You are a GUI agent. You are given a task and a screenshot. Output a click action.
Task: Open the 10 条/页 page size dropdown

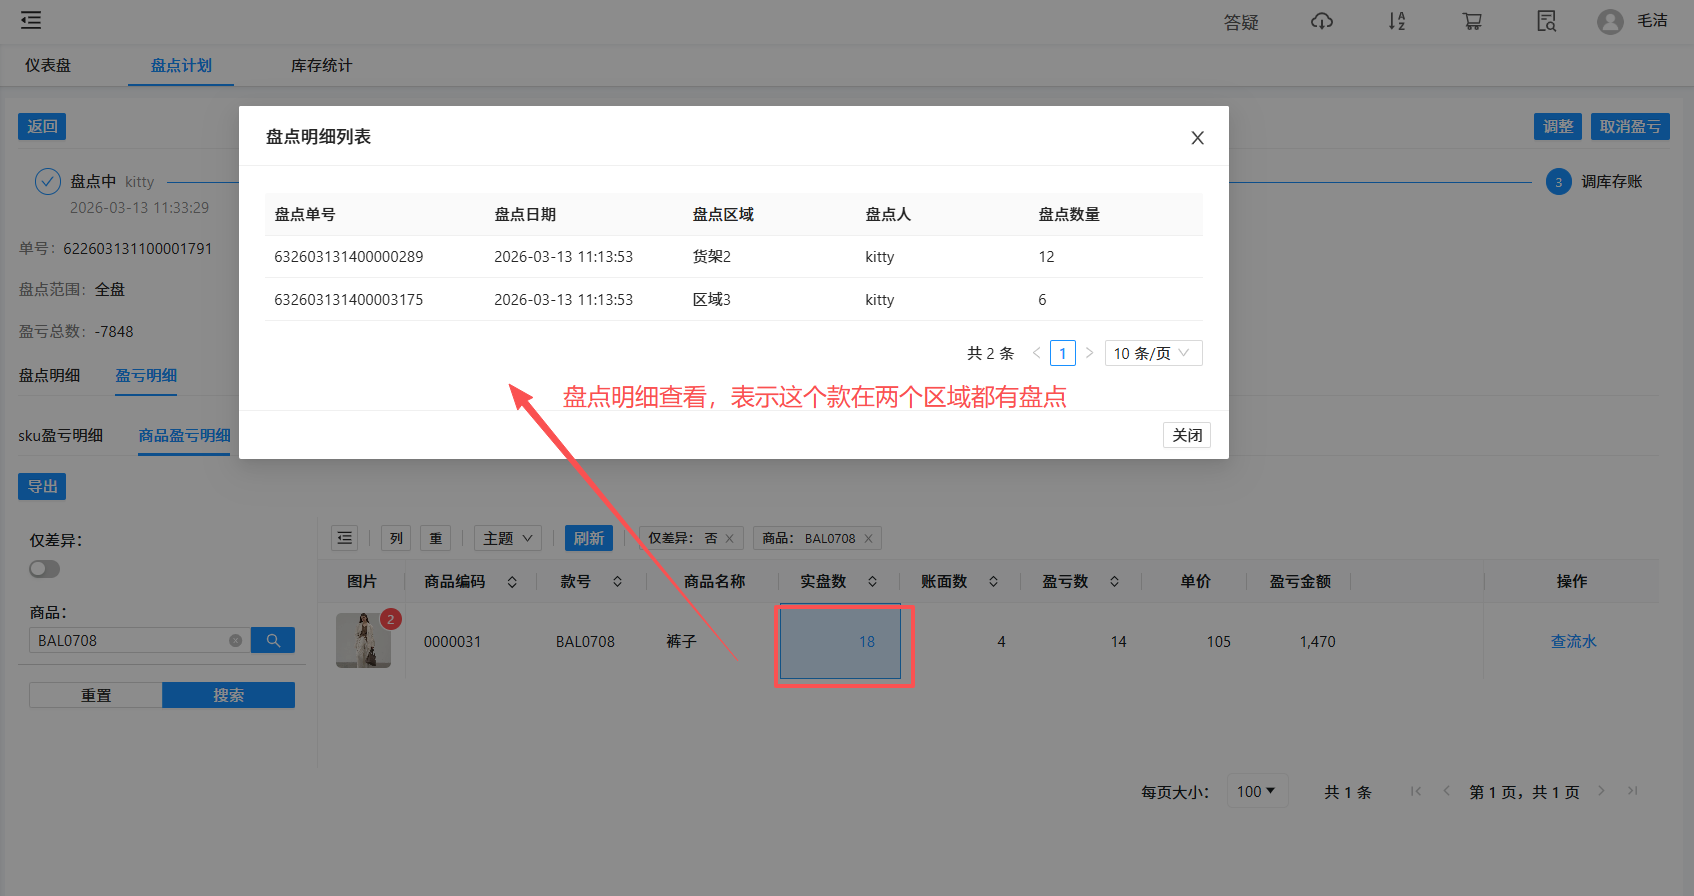[1153, 353]
